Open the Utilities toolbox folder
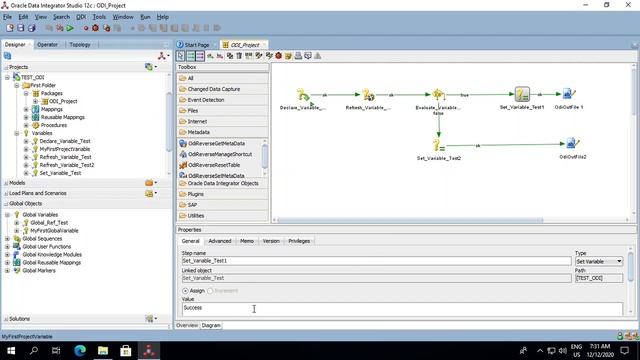The height and width of the screenshot is (360, 640). 223,216
